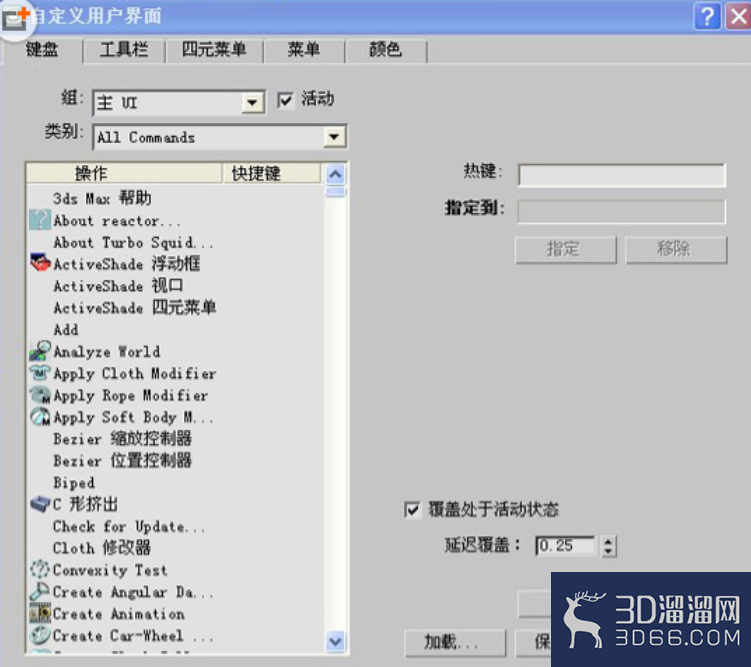Screen dimensions: 751x667
Task: Select the ActiveShade 四元菜单 entry
Action: pos(135,307)
